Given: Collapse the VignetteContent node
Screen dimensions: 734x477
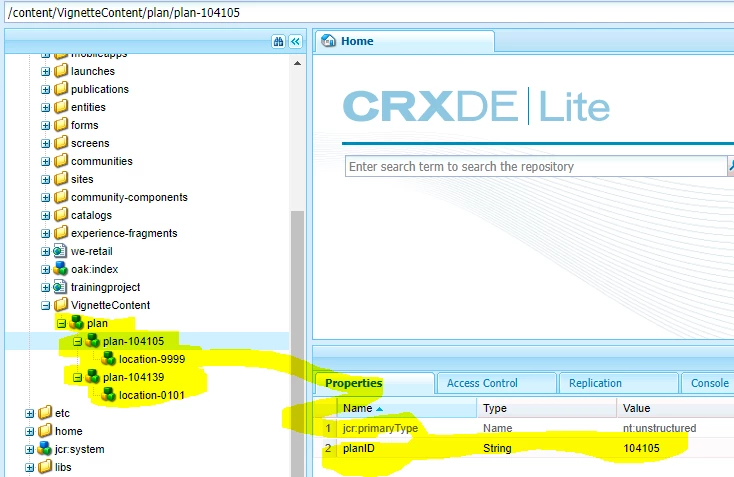Looking at the screenshot, I should coord(45,306).
